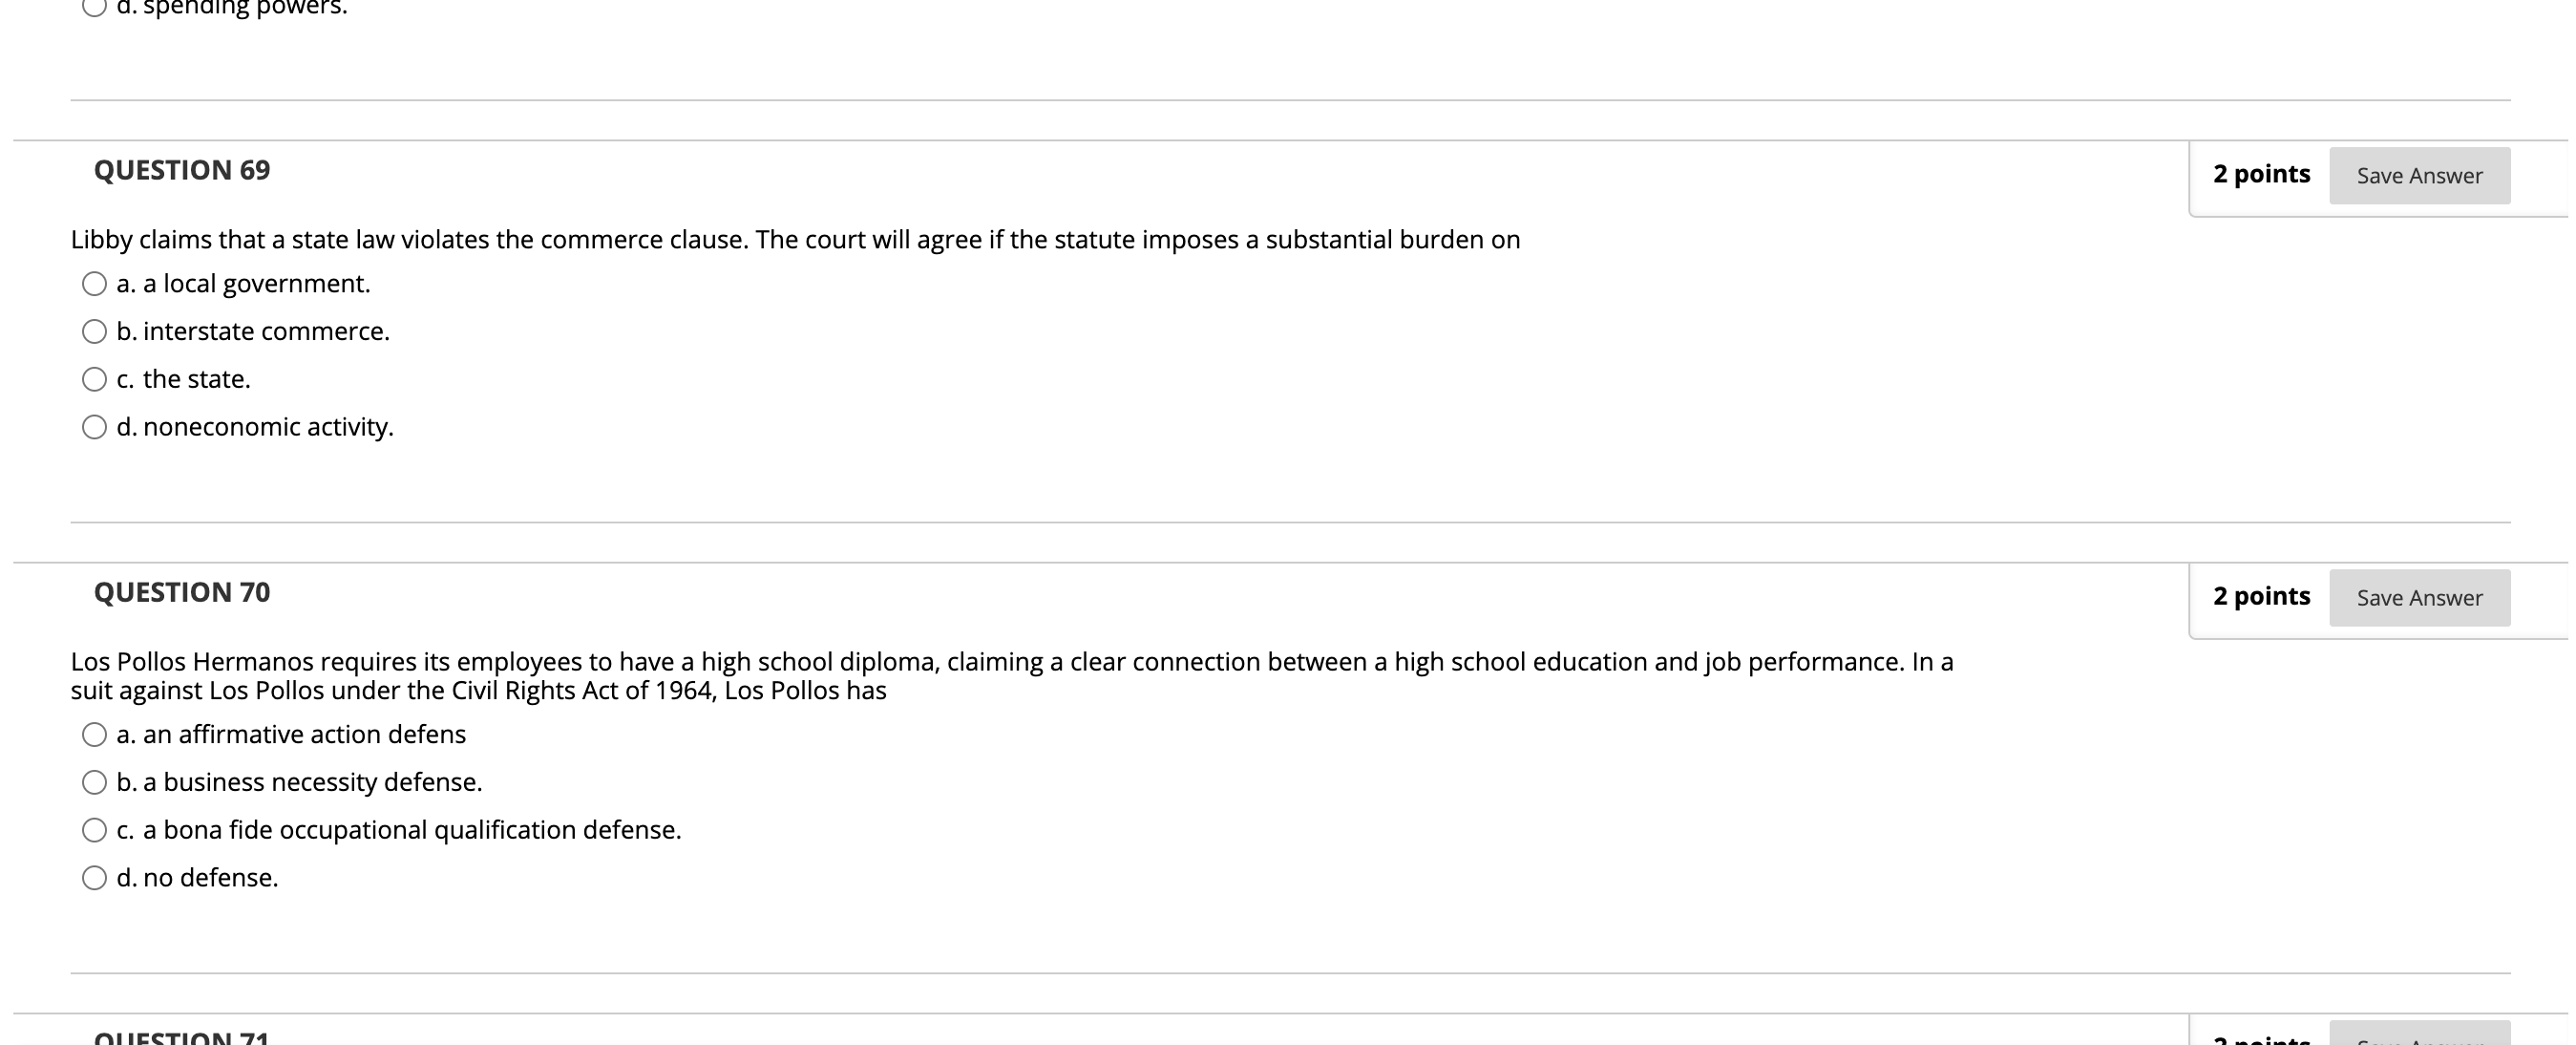
Task: Save Answer for Question 69
Action: pyautogui.click(x=2419, y=175)
